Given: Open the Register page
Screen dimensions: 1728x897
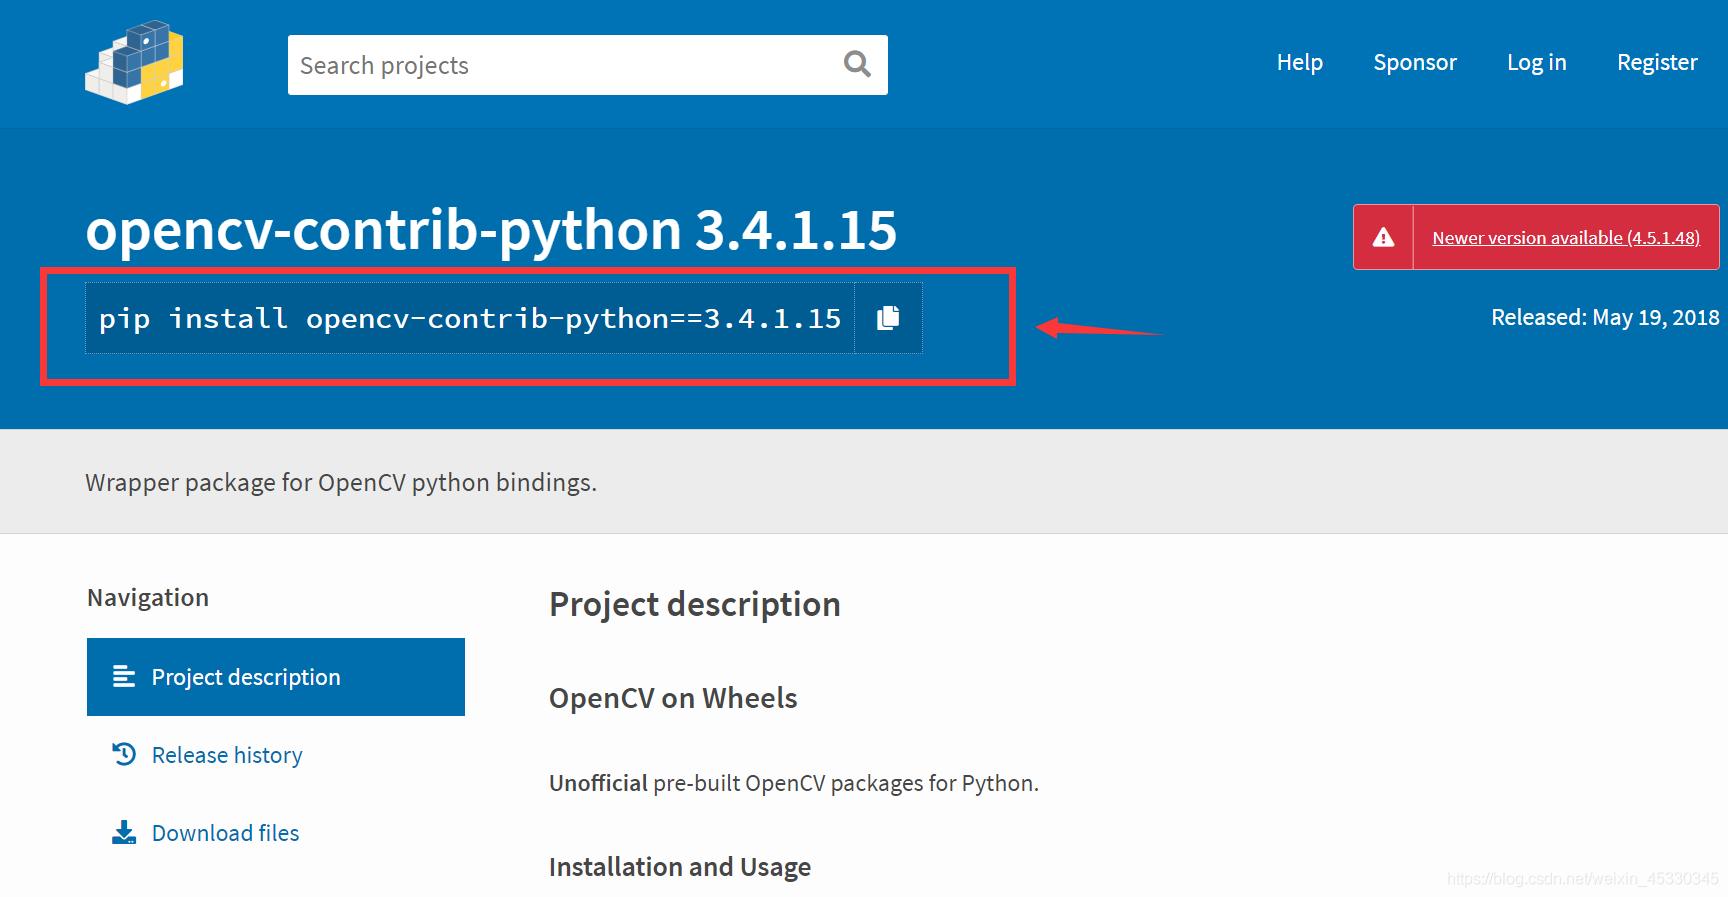Looking at the screenshot, I should click(x=1657, y=62).
